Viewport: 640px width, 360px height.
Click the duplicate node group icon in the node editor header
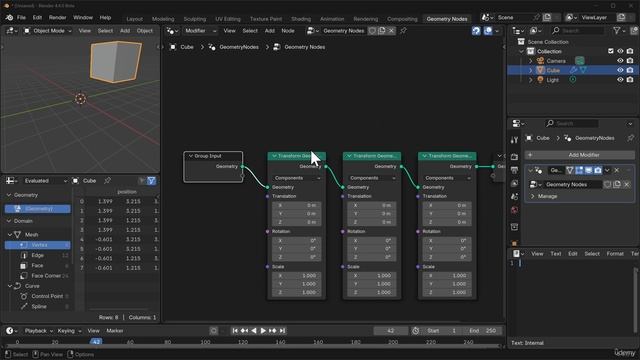point(382,31)
